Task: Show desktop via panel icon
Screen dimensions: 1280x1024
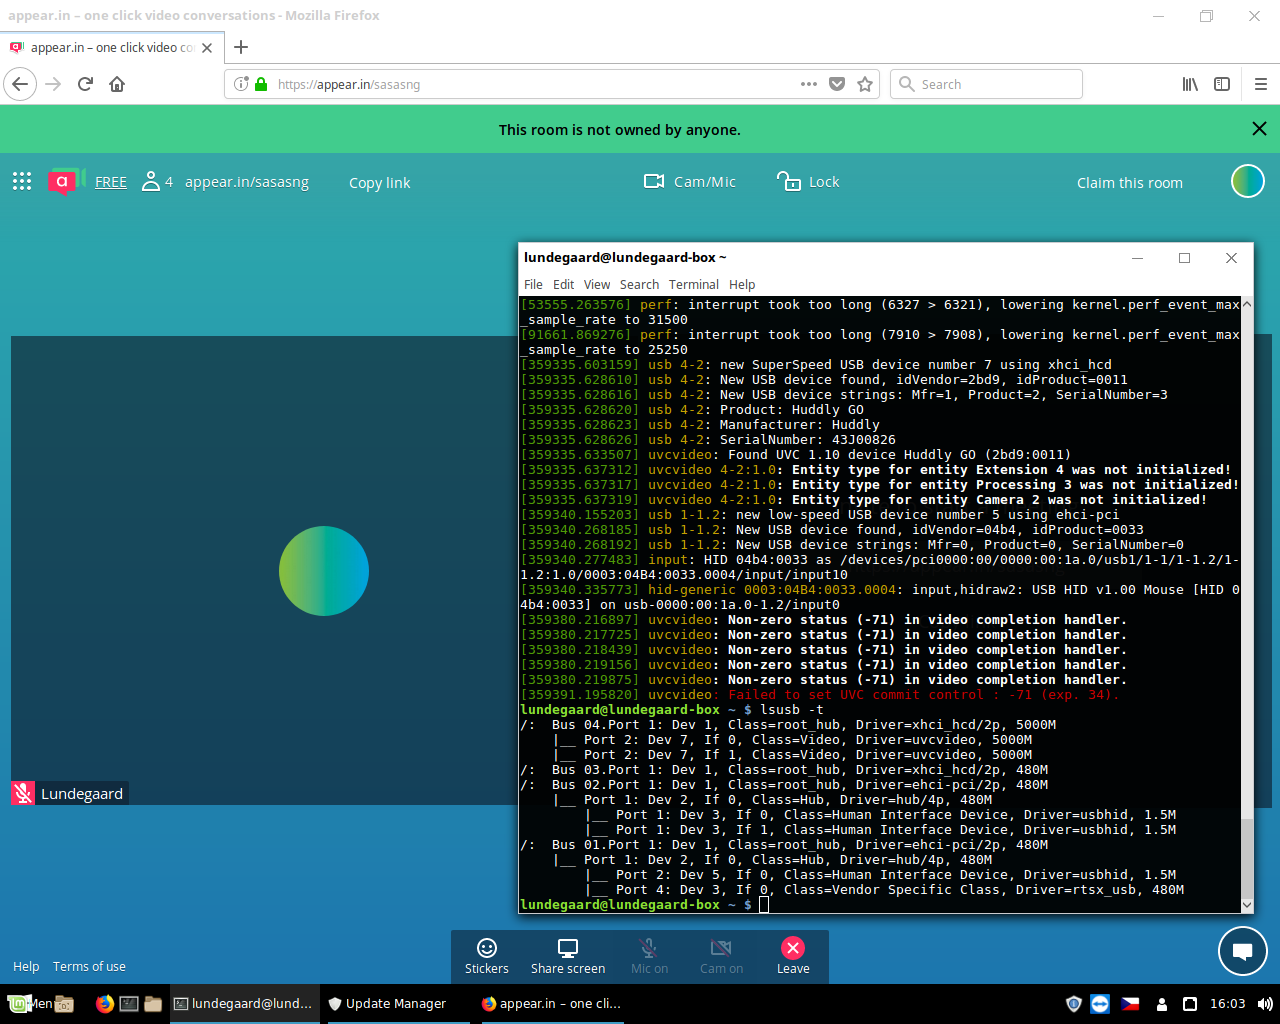Action: pyautogui.click(x=65, y=1003)
